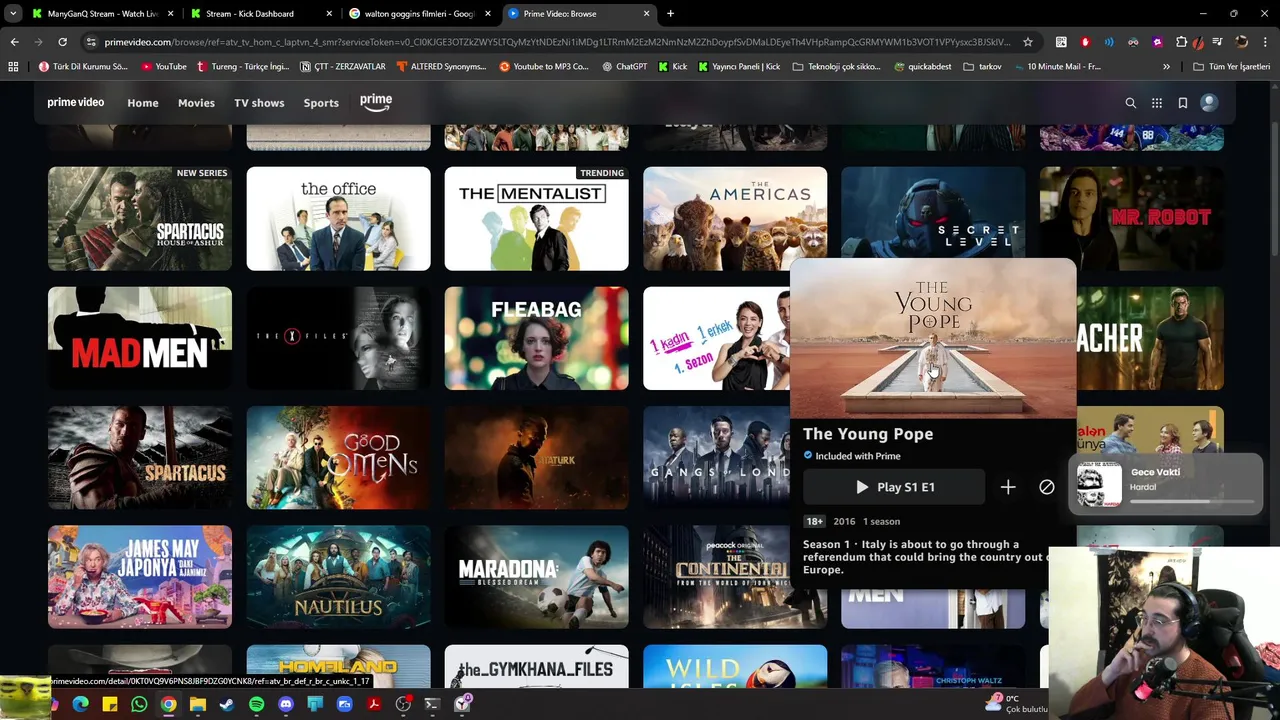Open the 10 Minute Mail bookmark

[1056, 67]
